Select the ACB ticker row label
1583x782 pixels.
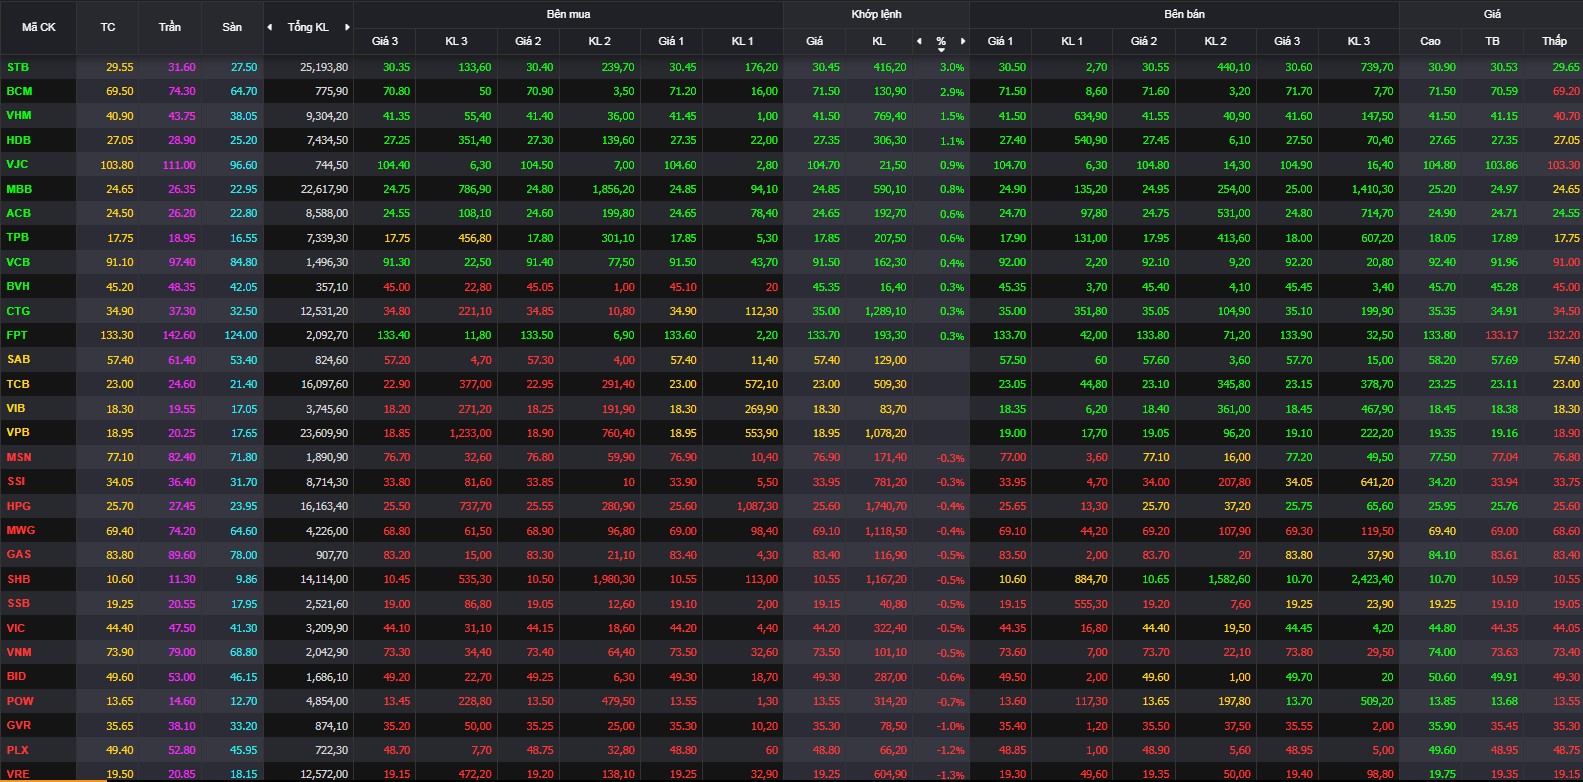point(19,213)
